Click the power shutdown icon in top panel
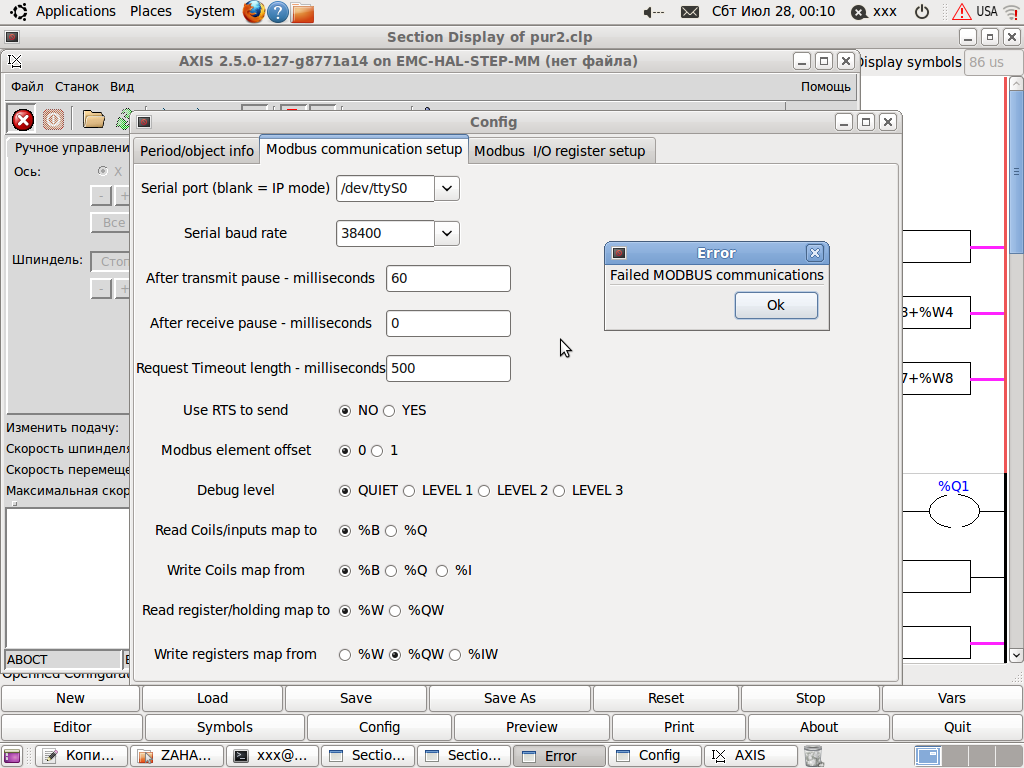Screen dimensions: 1024x768 click(x=921, y=12)
